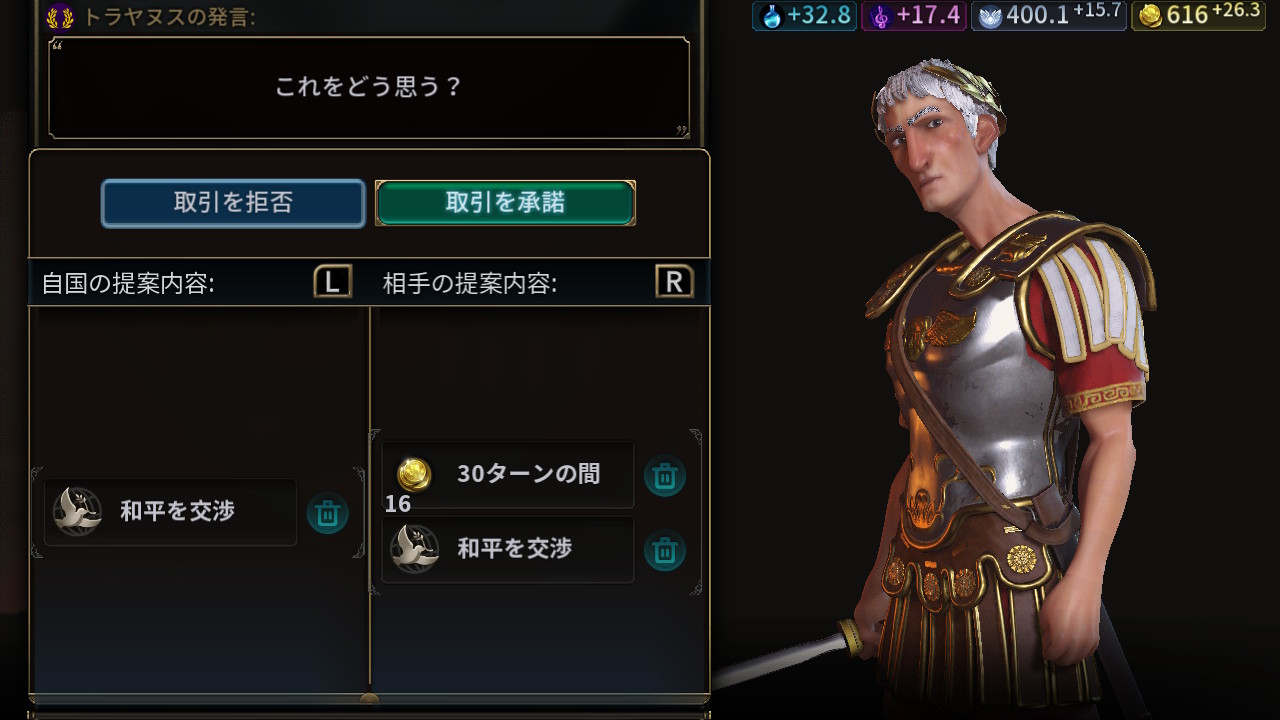Image resolution: width=1280 pixels, height=720 pixels.
Task: Click the Roman laurel icon beside トラヤヌスの発言
Action: (x=60, y=16)
